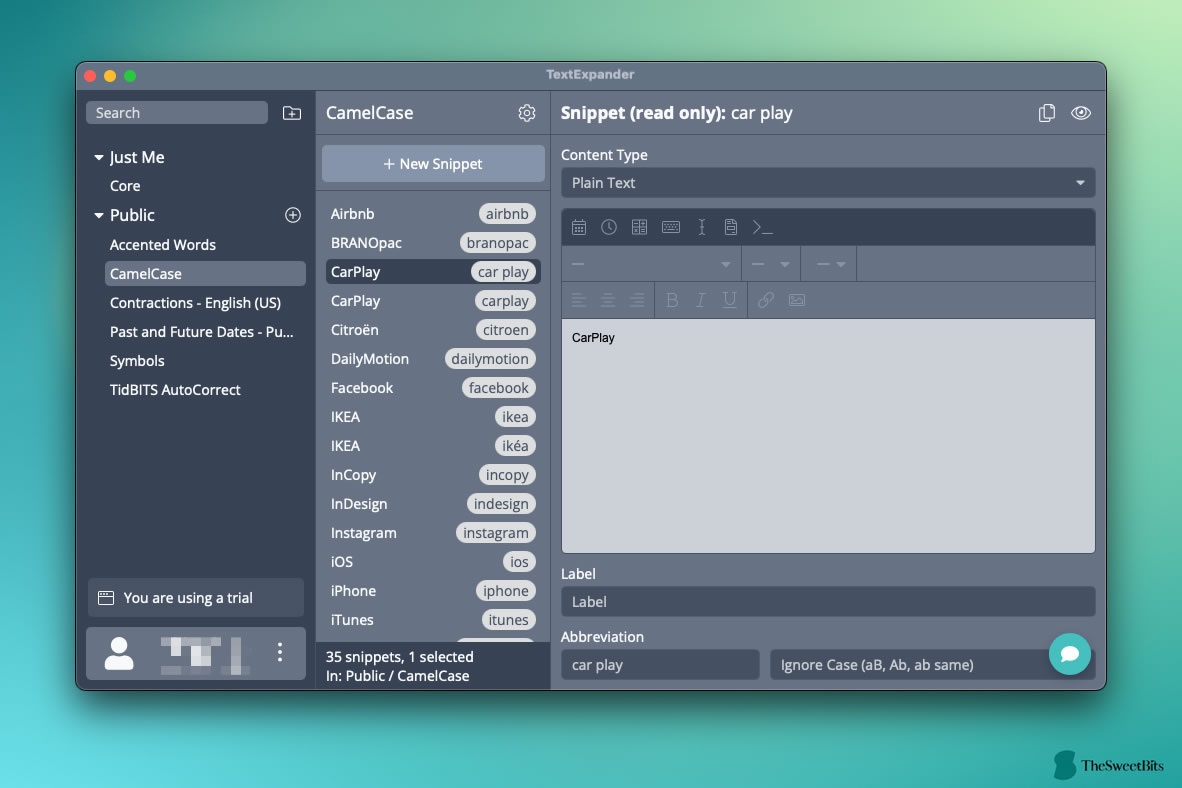Open Past and Future Dates group

click(x=201, y=332)
